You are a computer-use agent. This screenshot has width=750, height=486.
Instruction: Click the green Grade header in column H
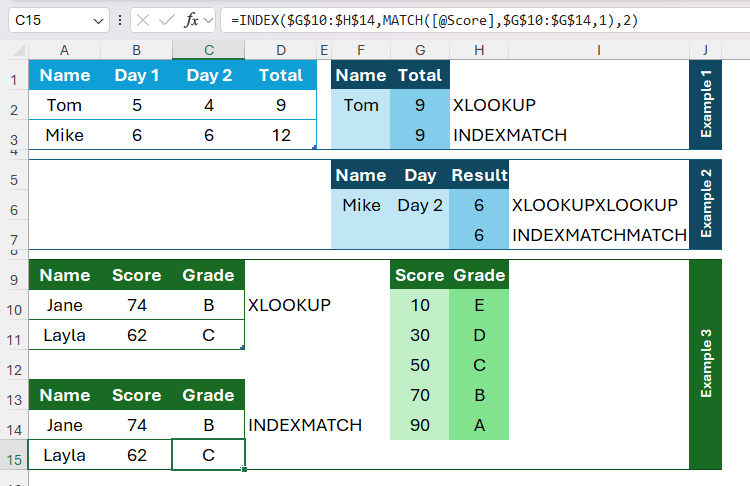click(x=479, y=275)
